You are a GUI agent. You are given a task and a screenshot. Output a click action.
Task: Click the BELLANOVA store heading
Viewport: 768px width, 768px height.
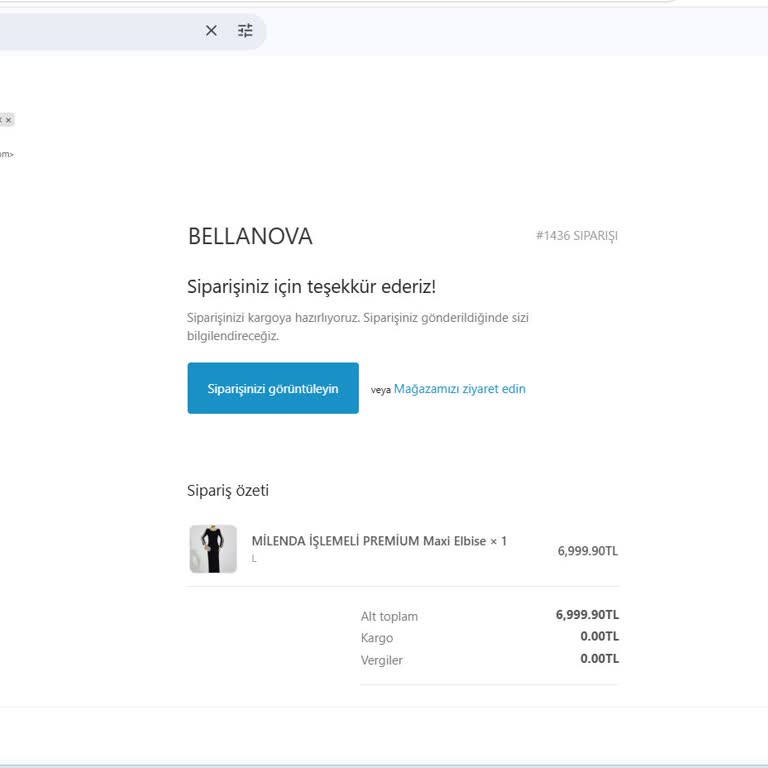250,236
